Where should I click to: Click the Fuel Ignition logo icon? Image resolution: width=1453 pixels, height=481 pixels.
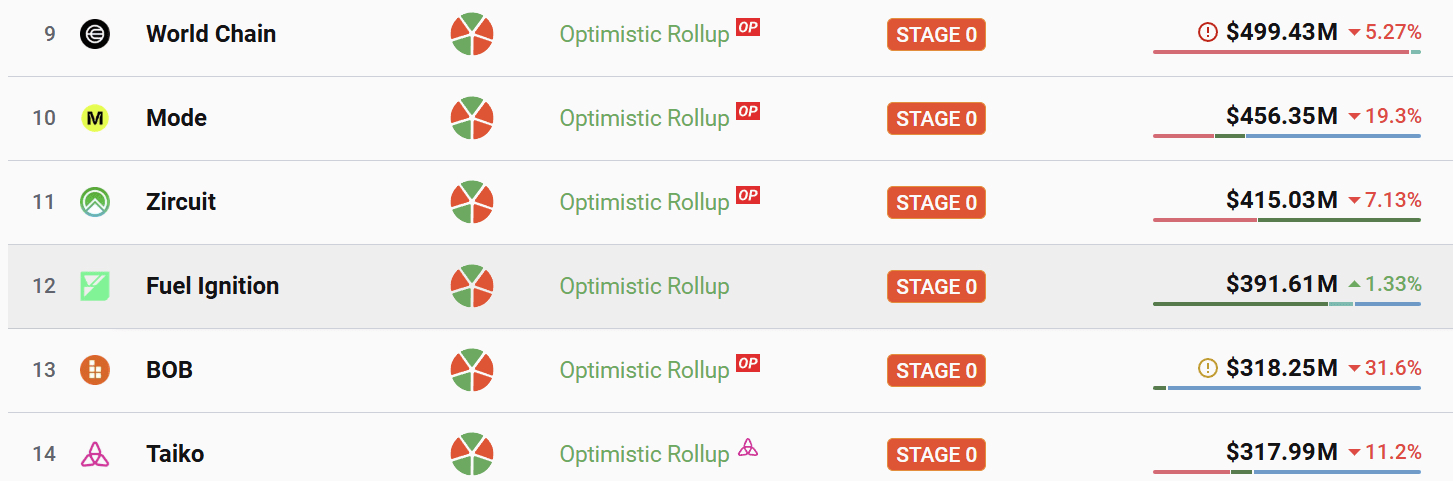(x=95, y=286)
